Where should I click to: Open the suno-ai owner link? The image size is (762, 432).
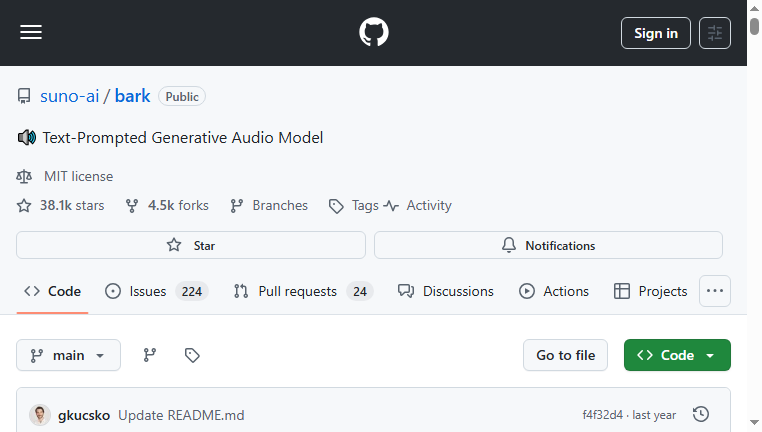click(69, 96)
